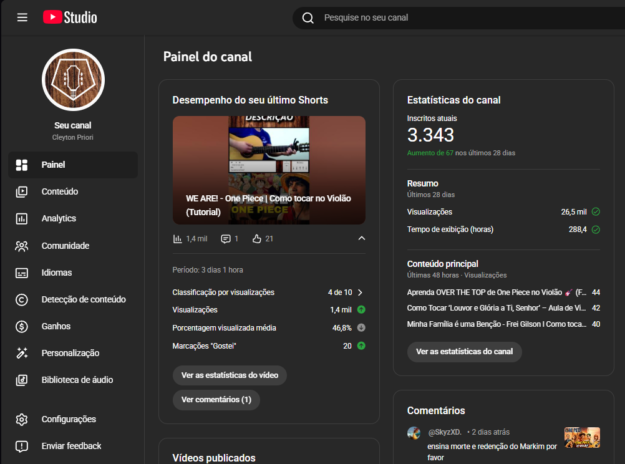Collapse the Shorts performance details chevron
Screen dimensions: 625x464
[x=362, y=238]
